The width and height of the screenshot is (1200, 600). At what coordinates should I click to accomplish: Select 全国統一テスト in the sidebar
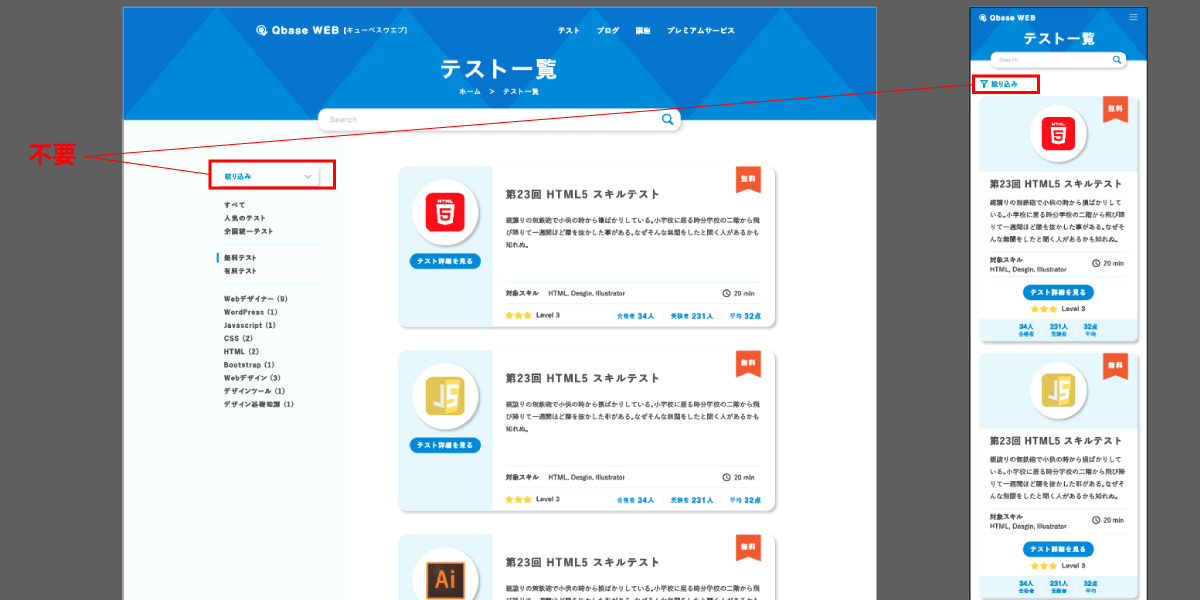pos(249,231)
